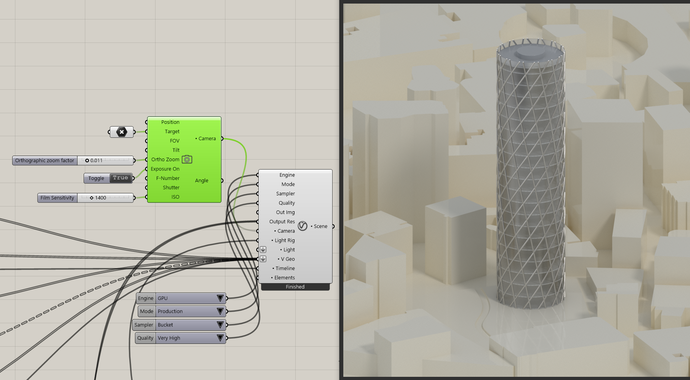Click the Finished status bar under renderer
This screenshot has height=380, width=690.
click(x=295, y=287)
